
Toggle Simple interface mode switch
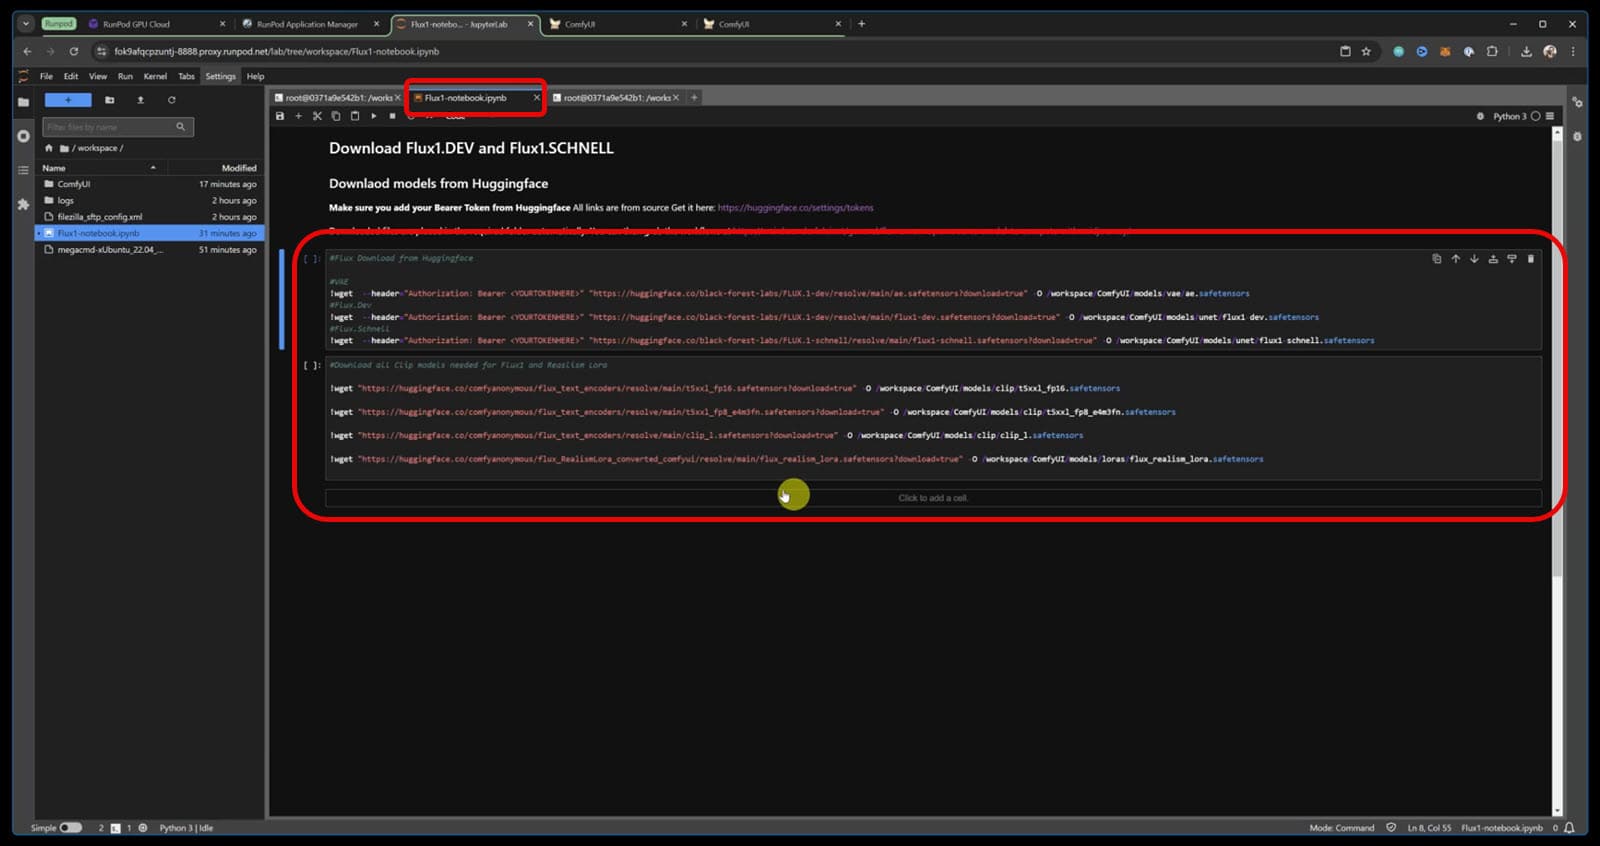[x=70, y=828]
